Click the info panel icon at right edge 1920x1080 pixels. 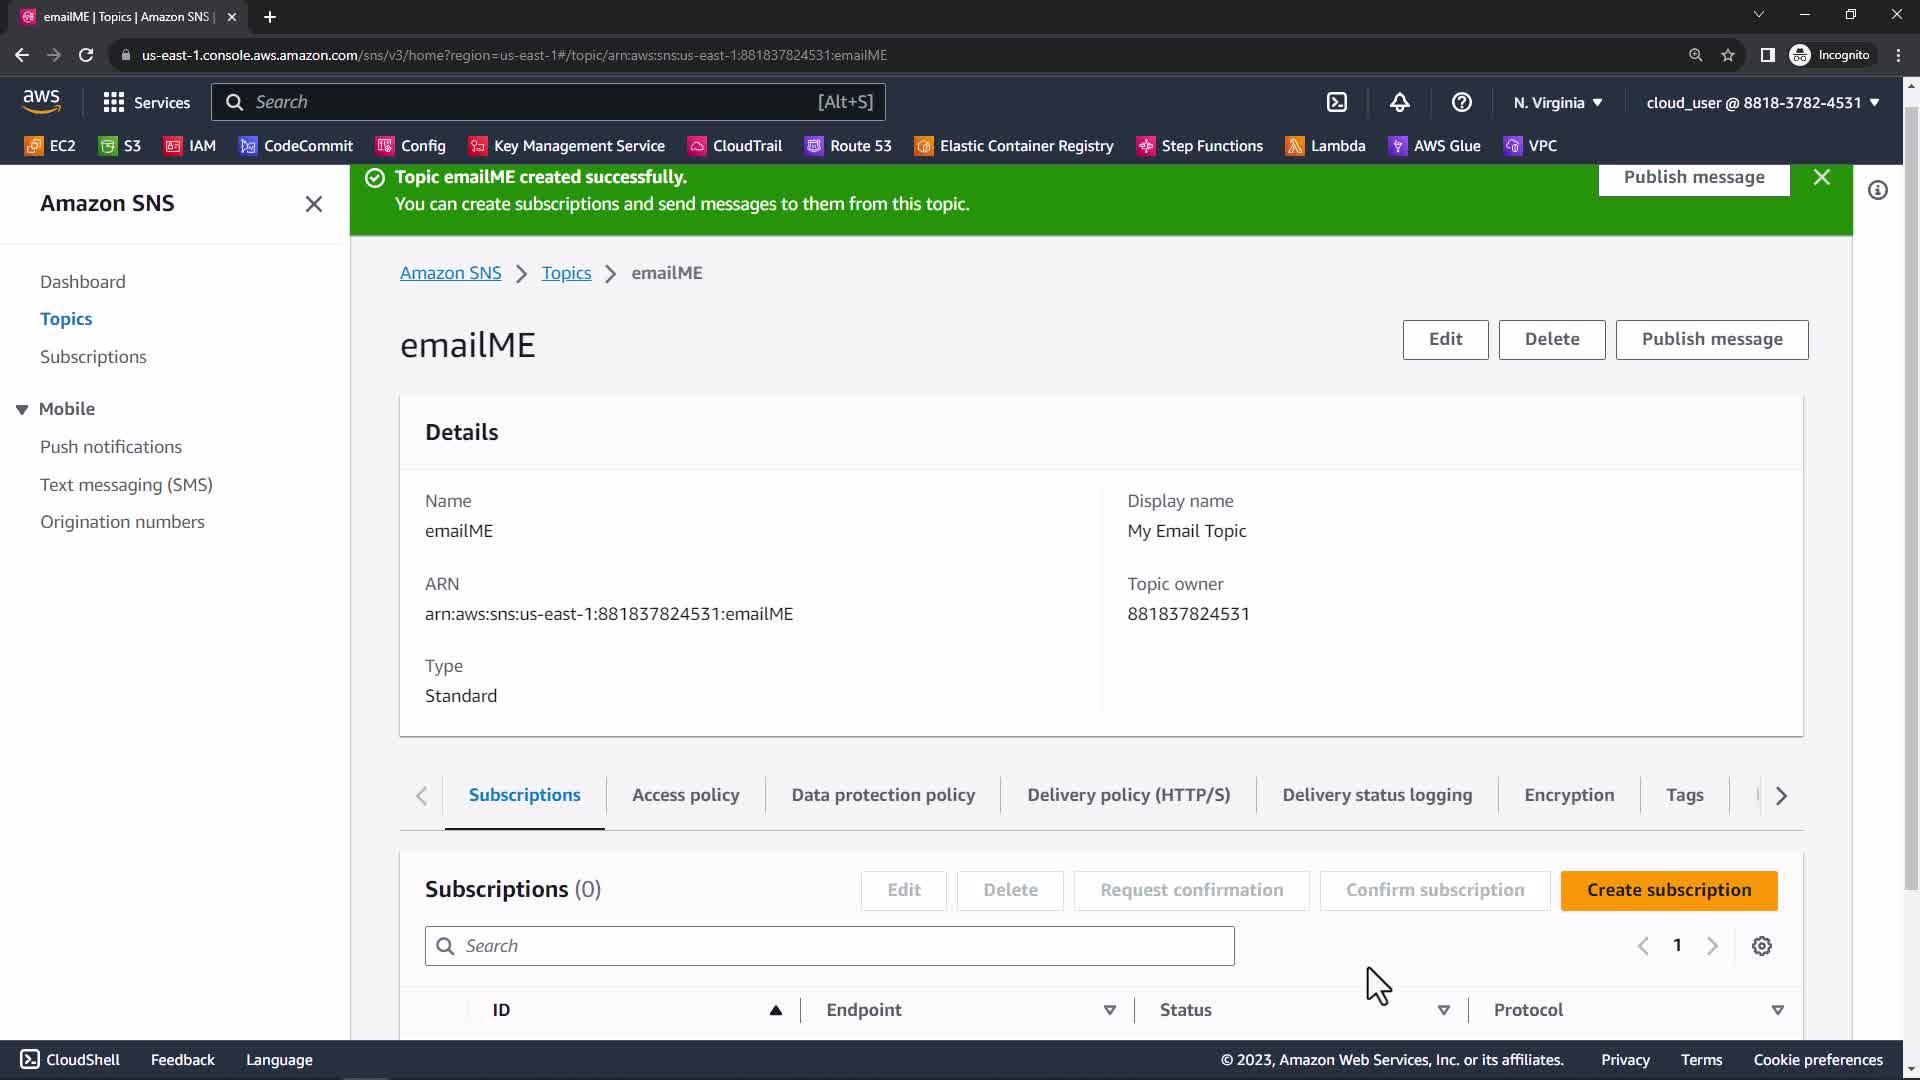[x=1877, y=190]
